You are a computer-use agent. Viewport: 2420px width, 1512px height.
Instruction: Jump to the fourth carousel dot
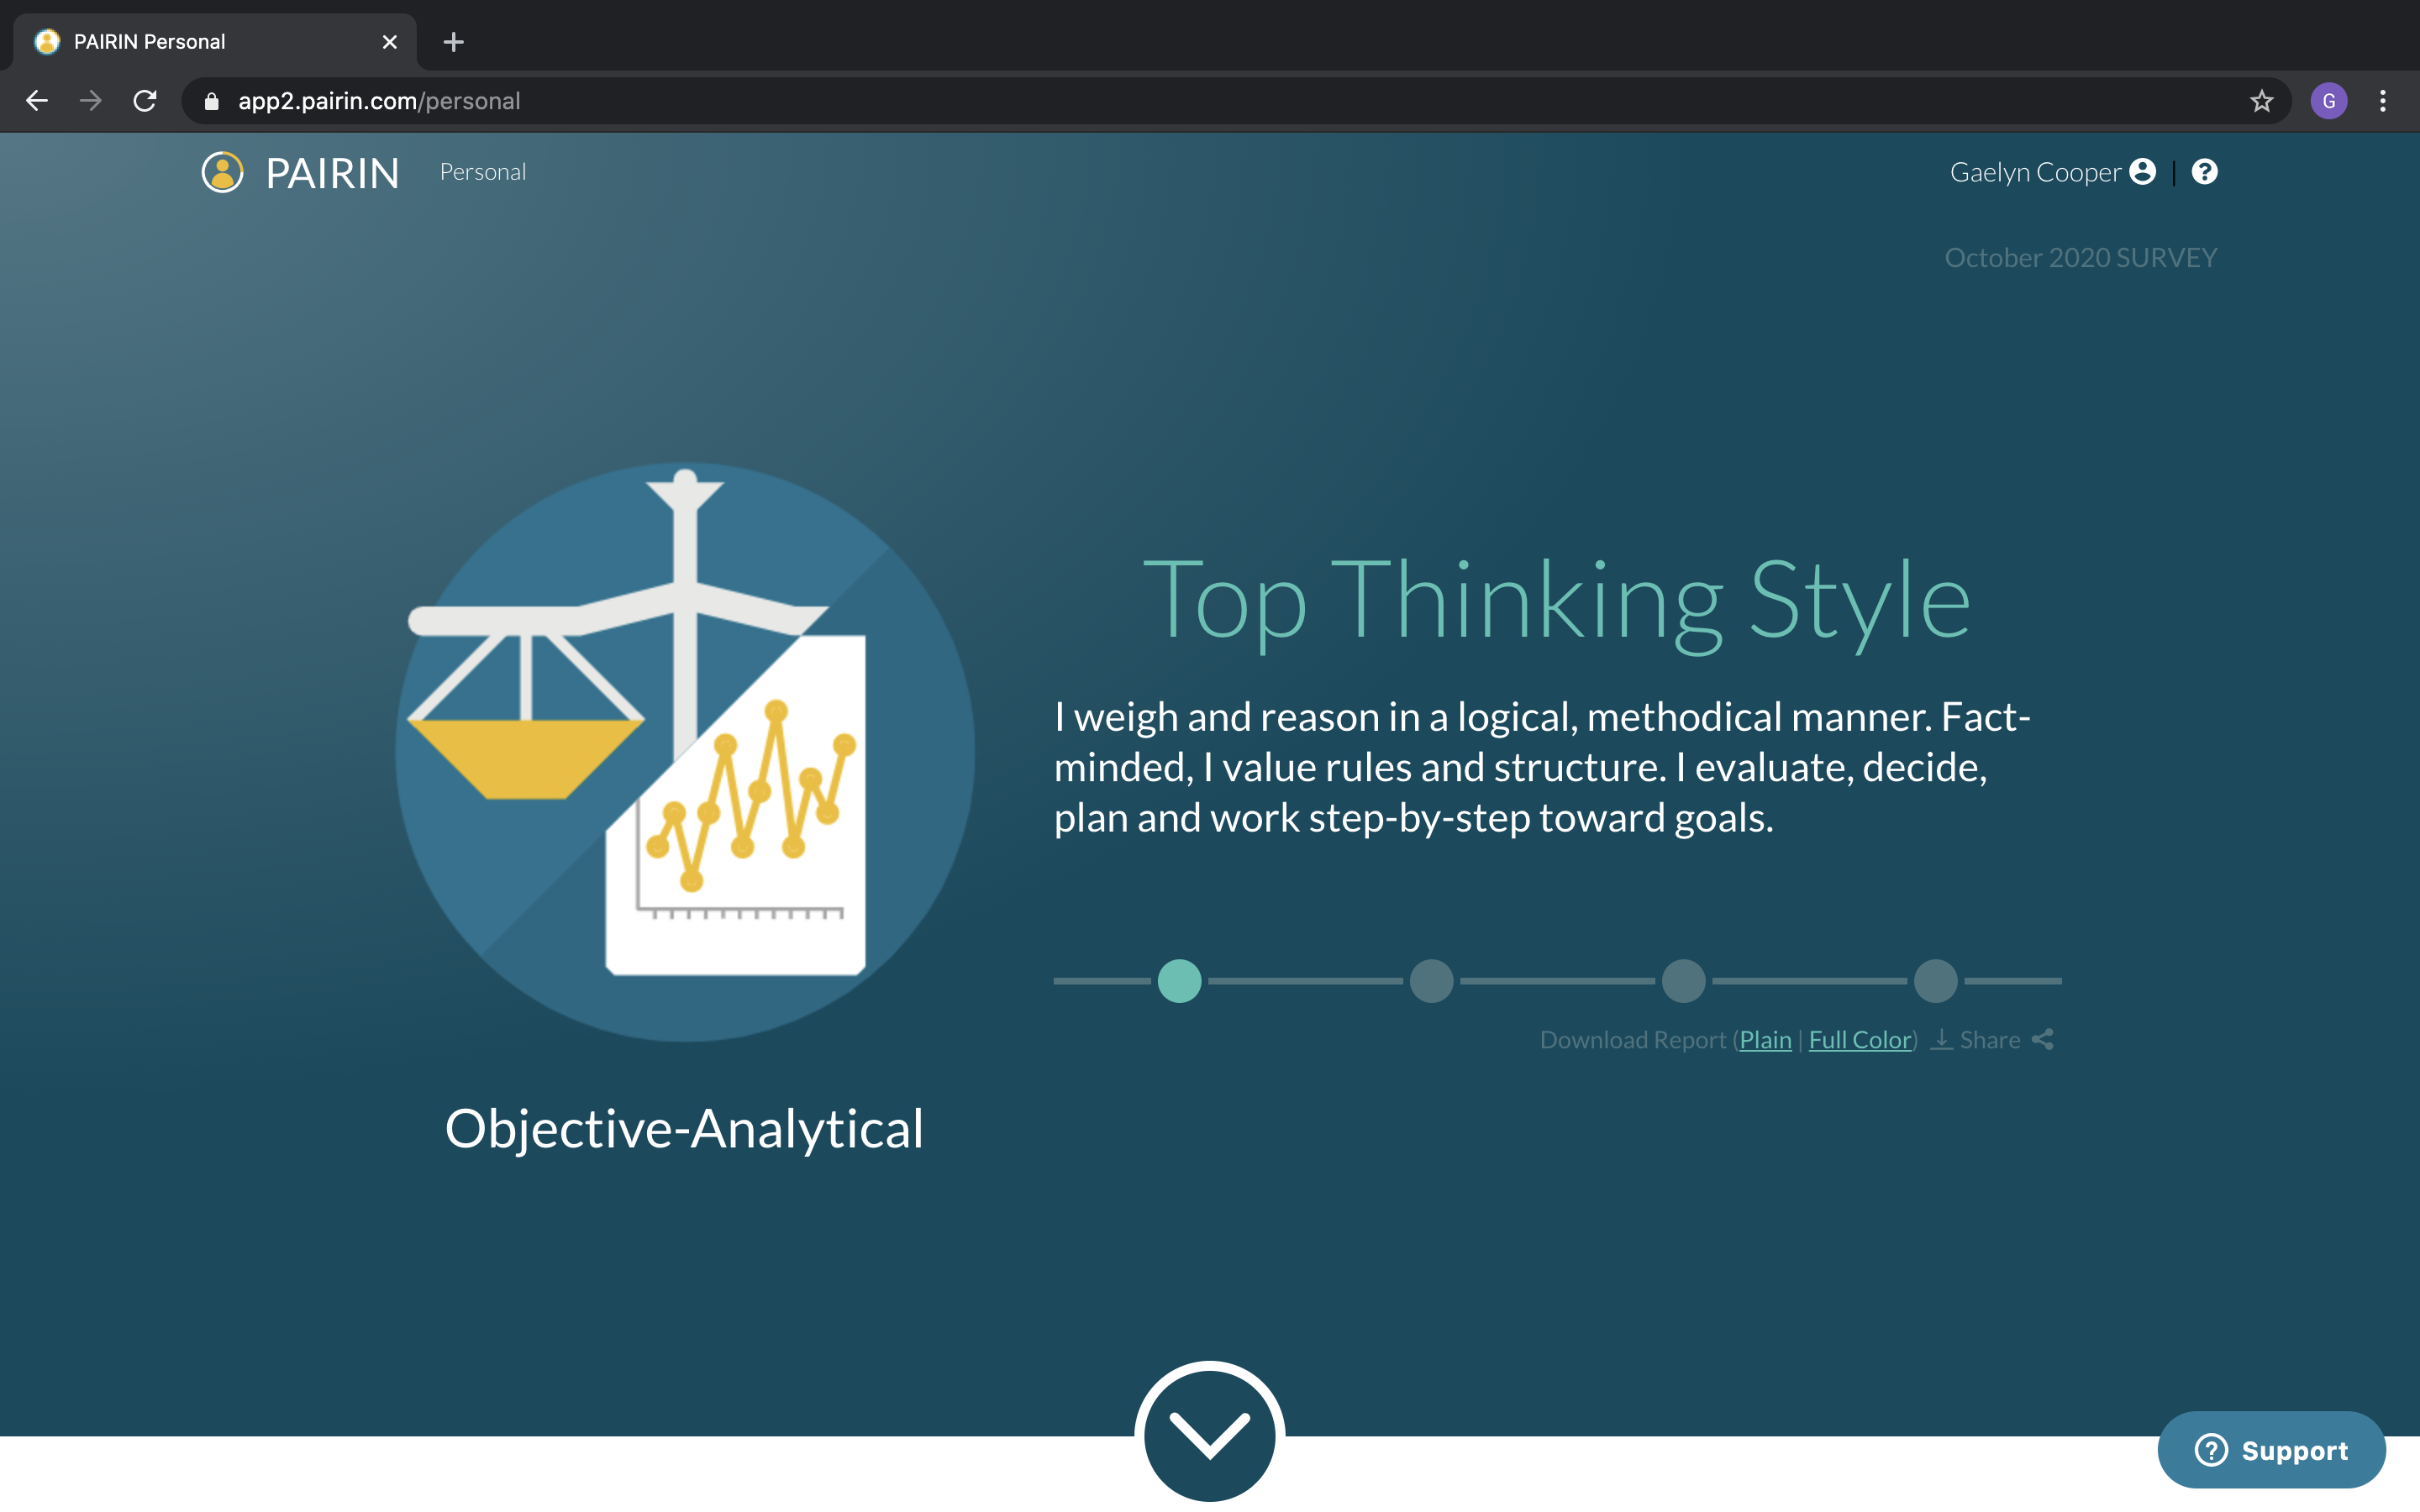tap(1935, 981)
